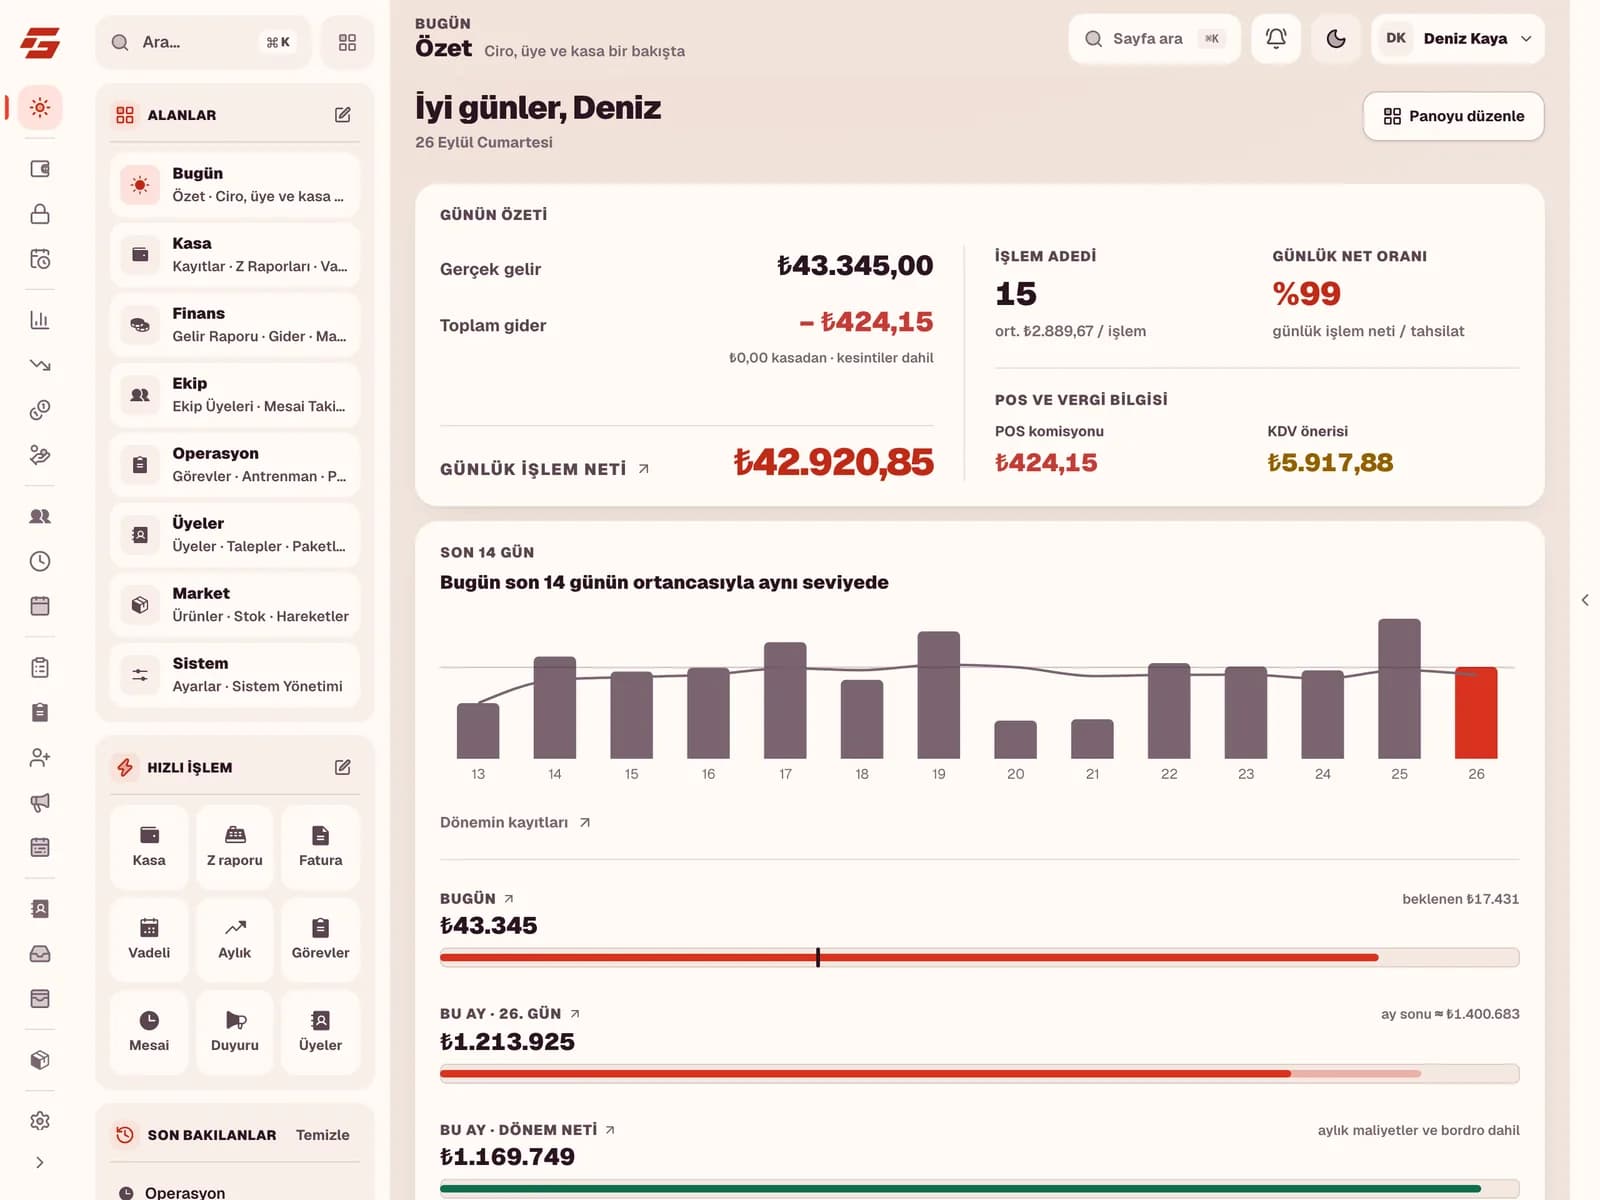Image resolution: width=1600 pixels, height=1200 pixels.
Task: Click the red bar for day 26
Action: click(x=1476, y=712)
